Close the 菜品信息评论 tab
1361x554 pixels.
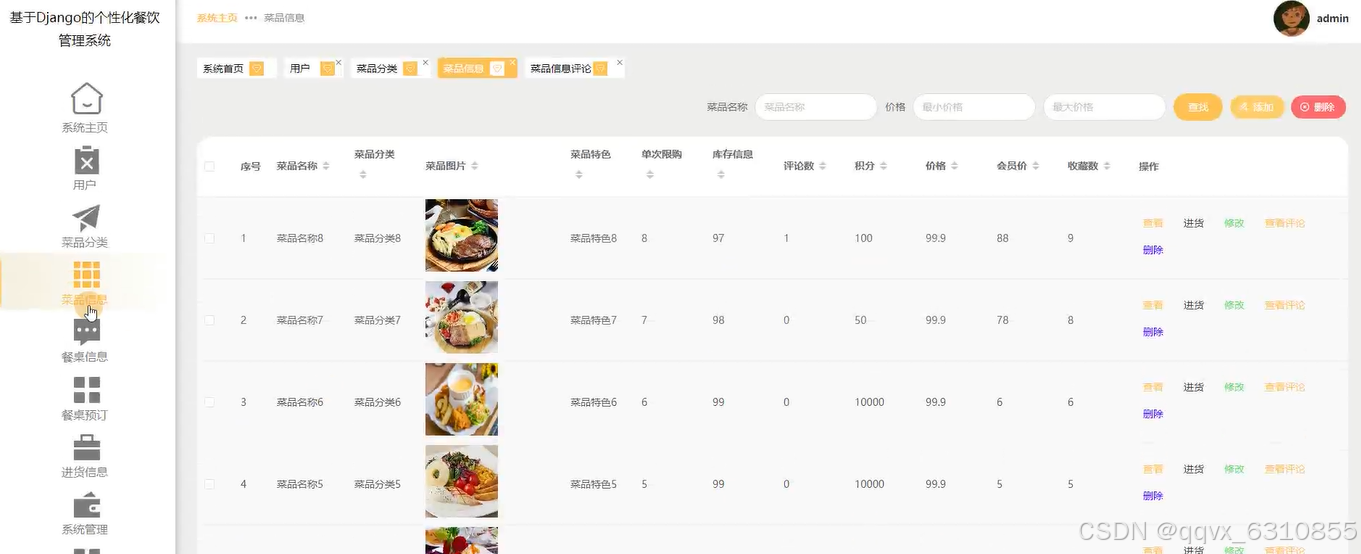[620, 63]
